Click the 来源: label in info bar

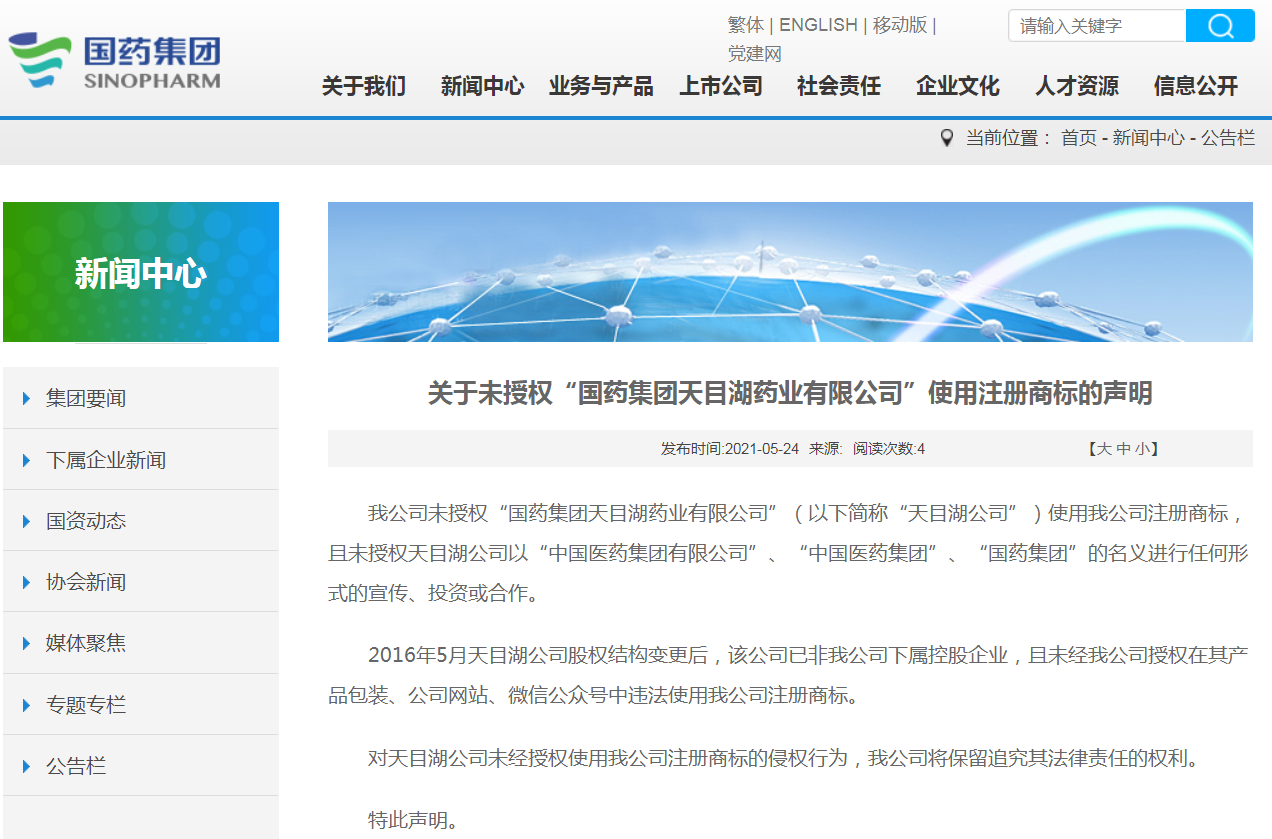[826, 449]
